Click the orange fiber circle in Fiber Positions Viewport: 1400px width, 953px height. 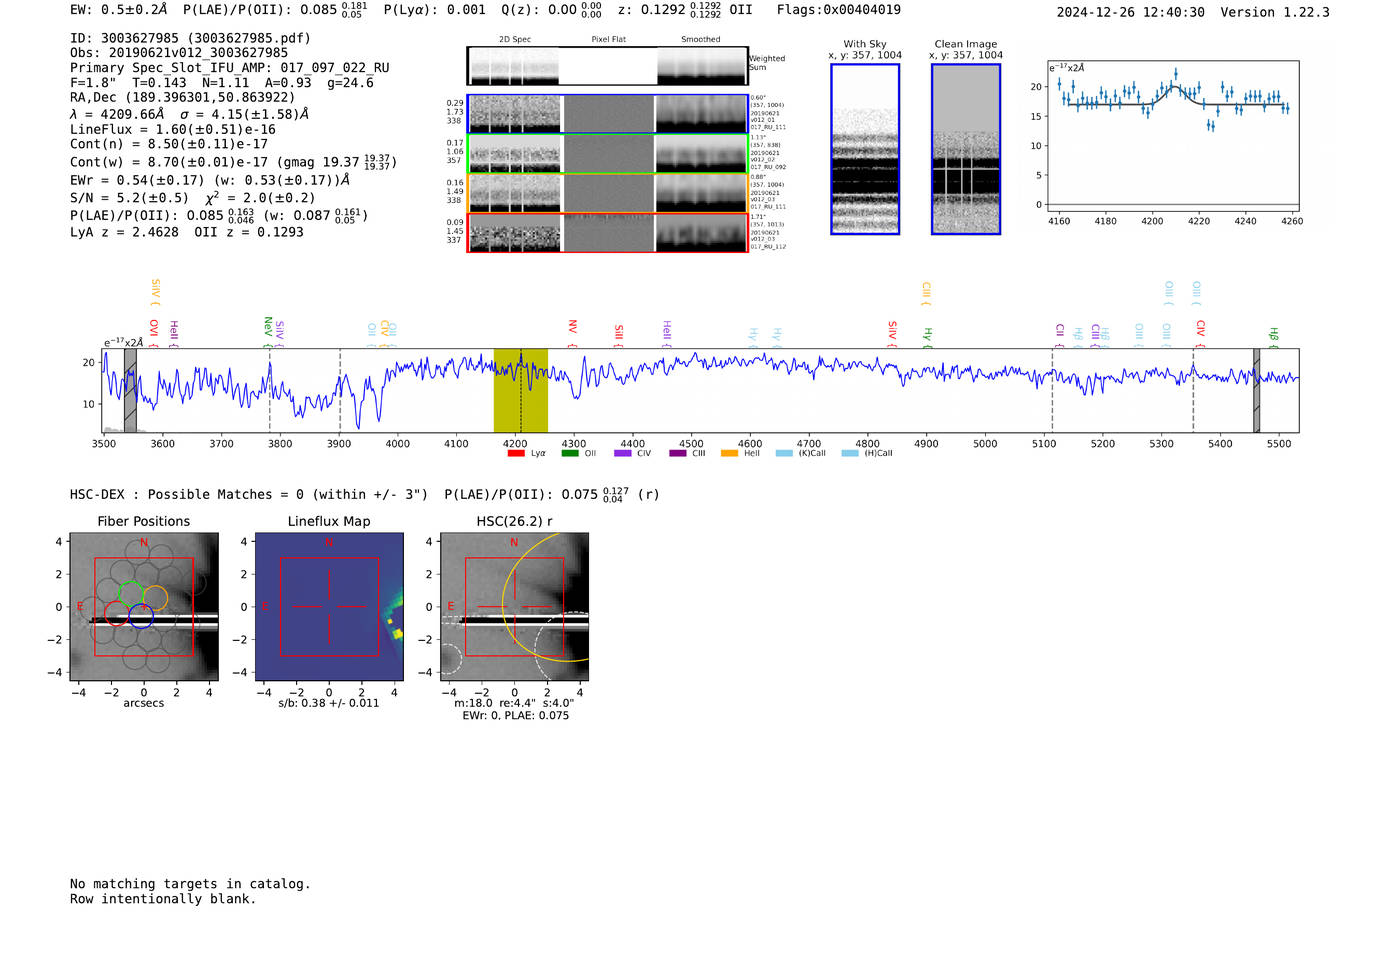click(x=155, y=598)
